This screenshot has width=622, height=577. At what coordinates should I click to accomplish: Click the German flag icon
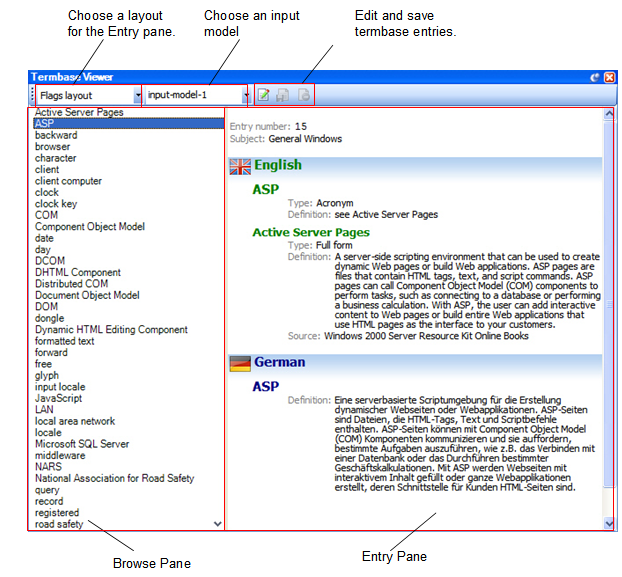pyautogui.click(x=240, y=364)
